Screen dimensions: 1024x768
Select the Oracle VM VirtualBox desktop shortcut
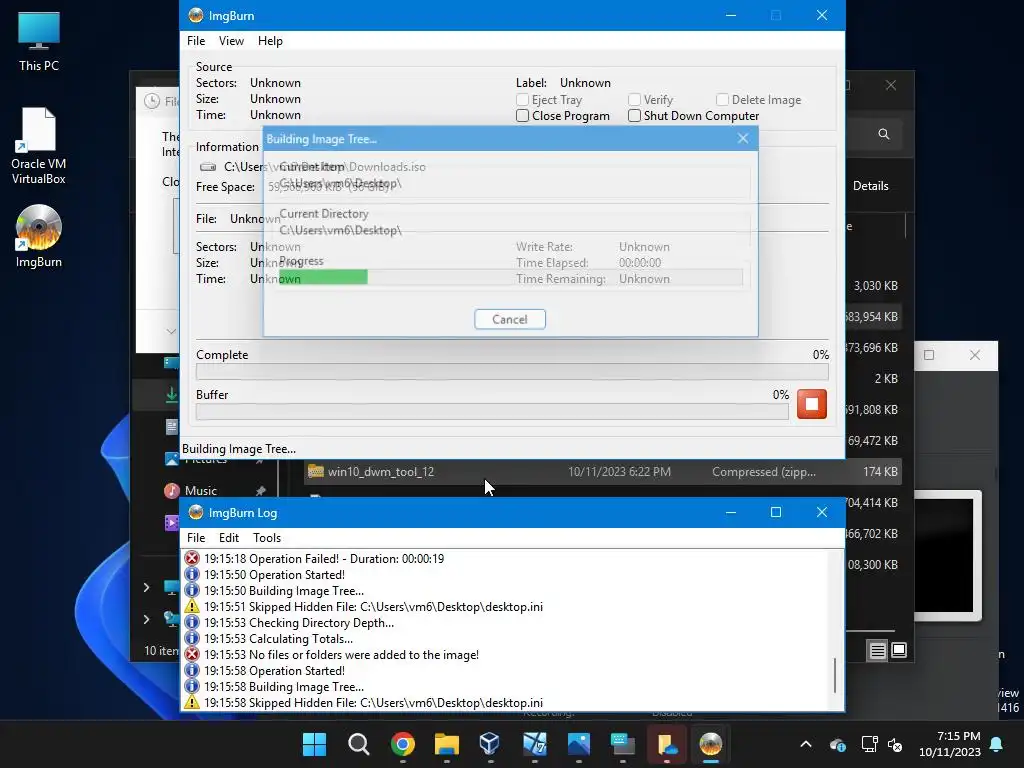39,146
